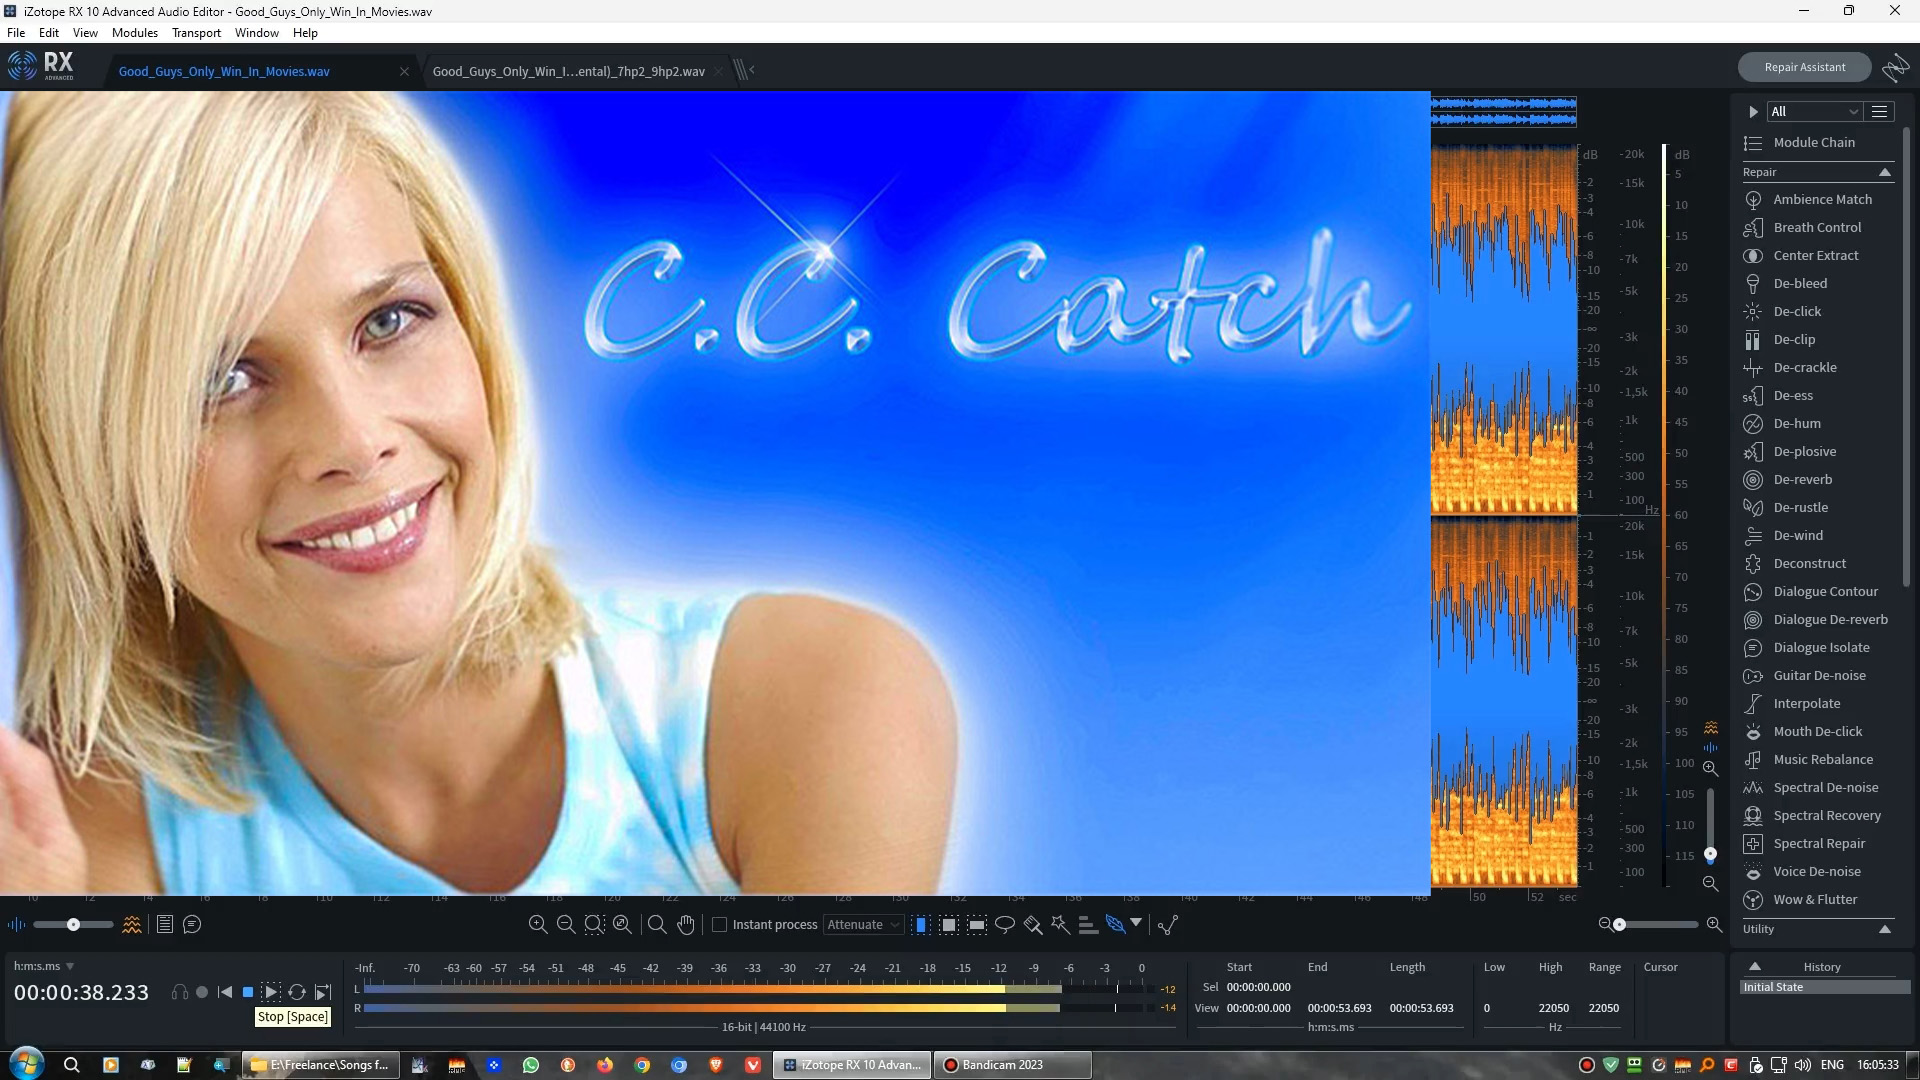This screenshot has width=1920, height=1080.
Task: Select the Brush selection tool
Action: tap(1033, 925)
